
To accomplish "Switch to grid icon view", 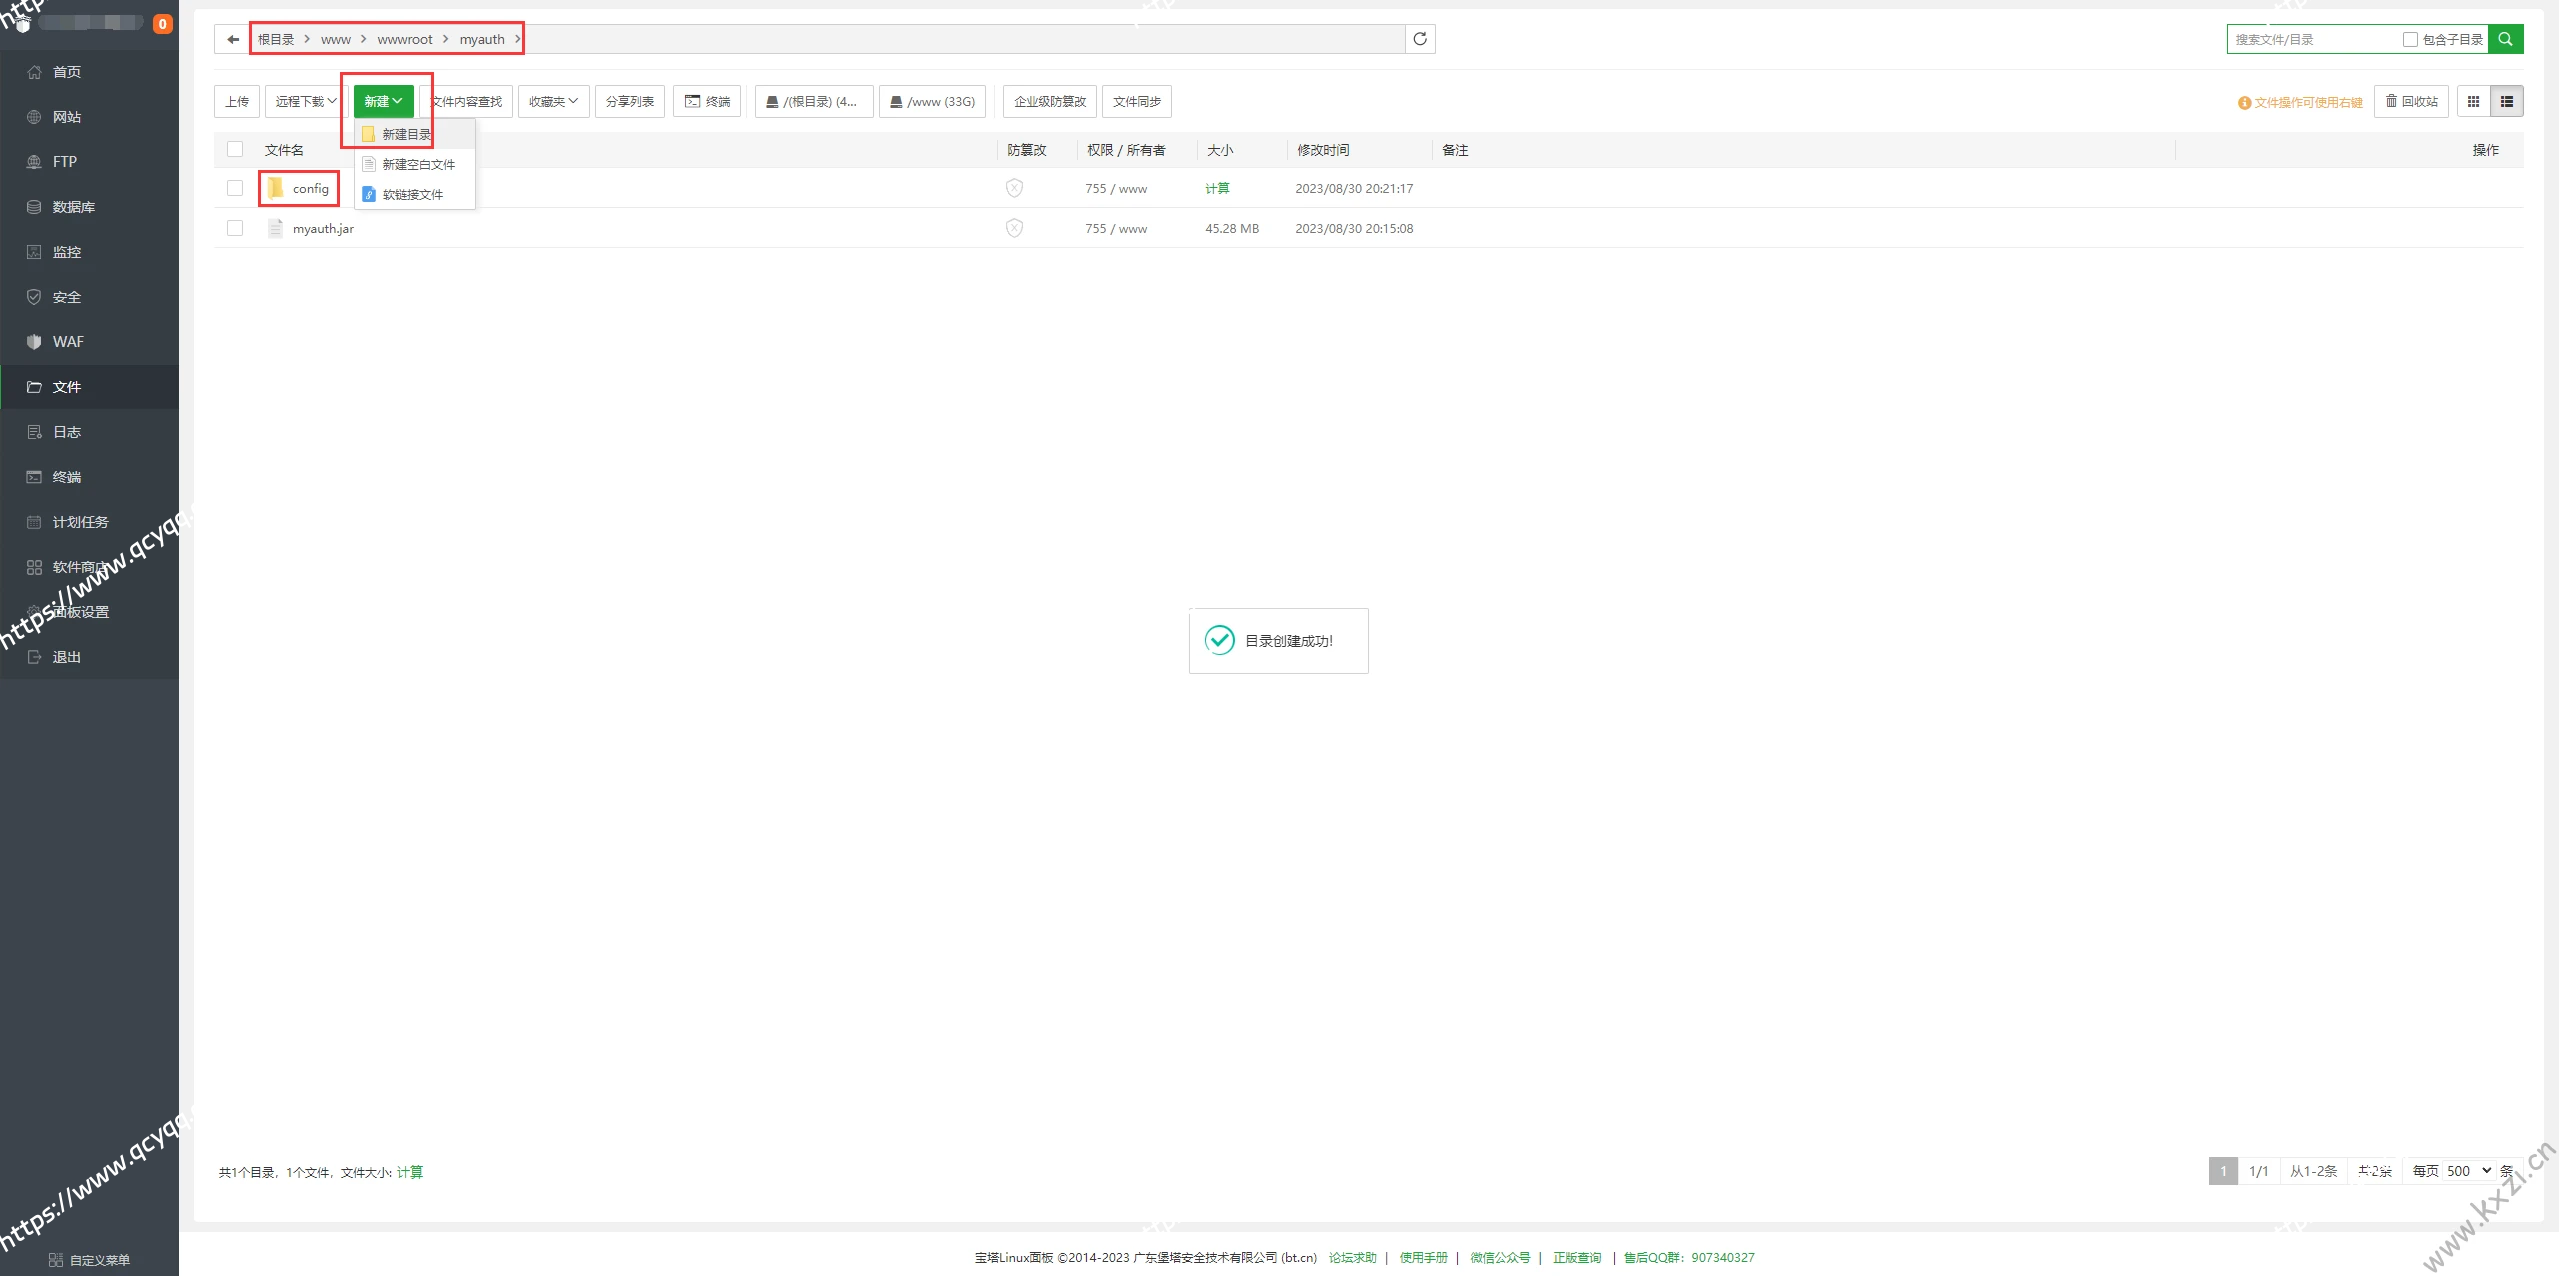I will [2473, 101].
